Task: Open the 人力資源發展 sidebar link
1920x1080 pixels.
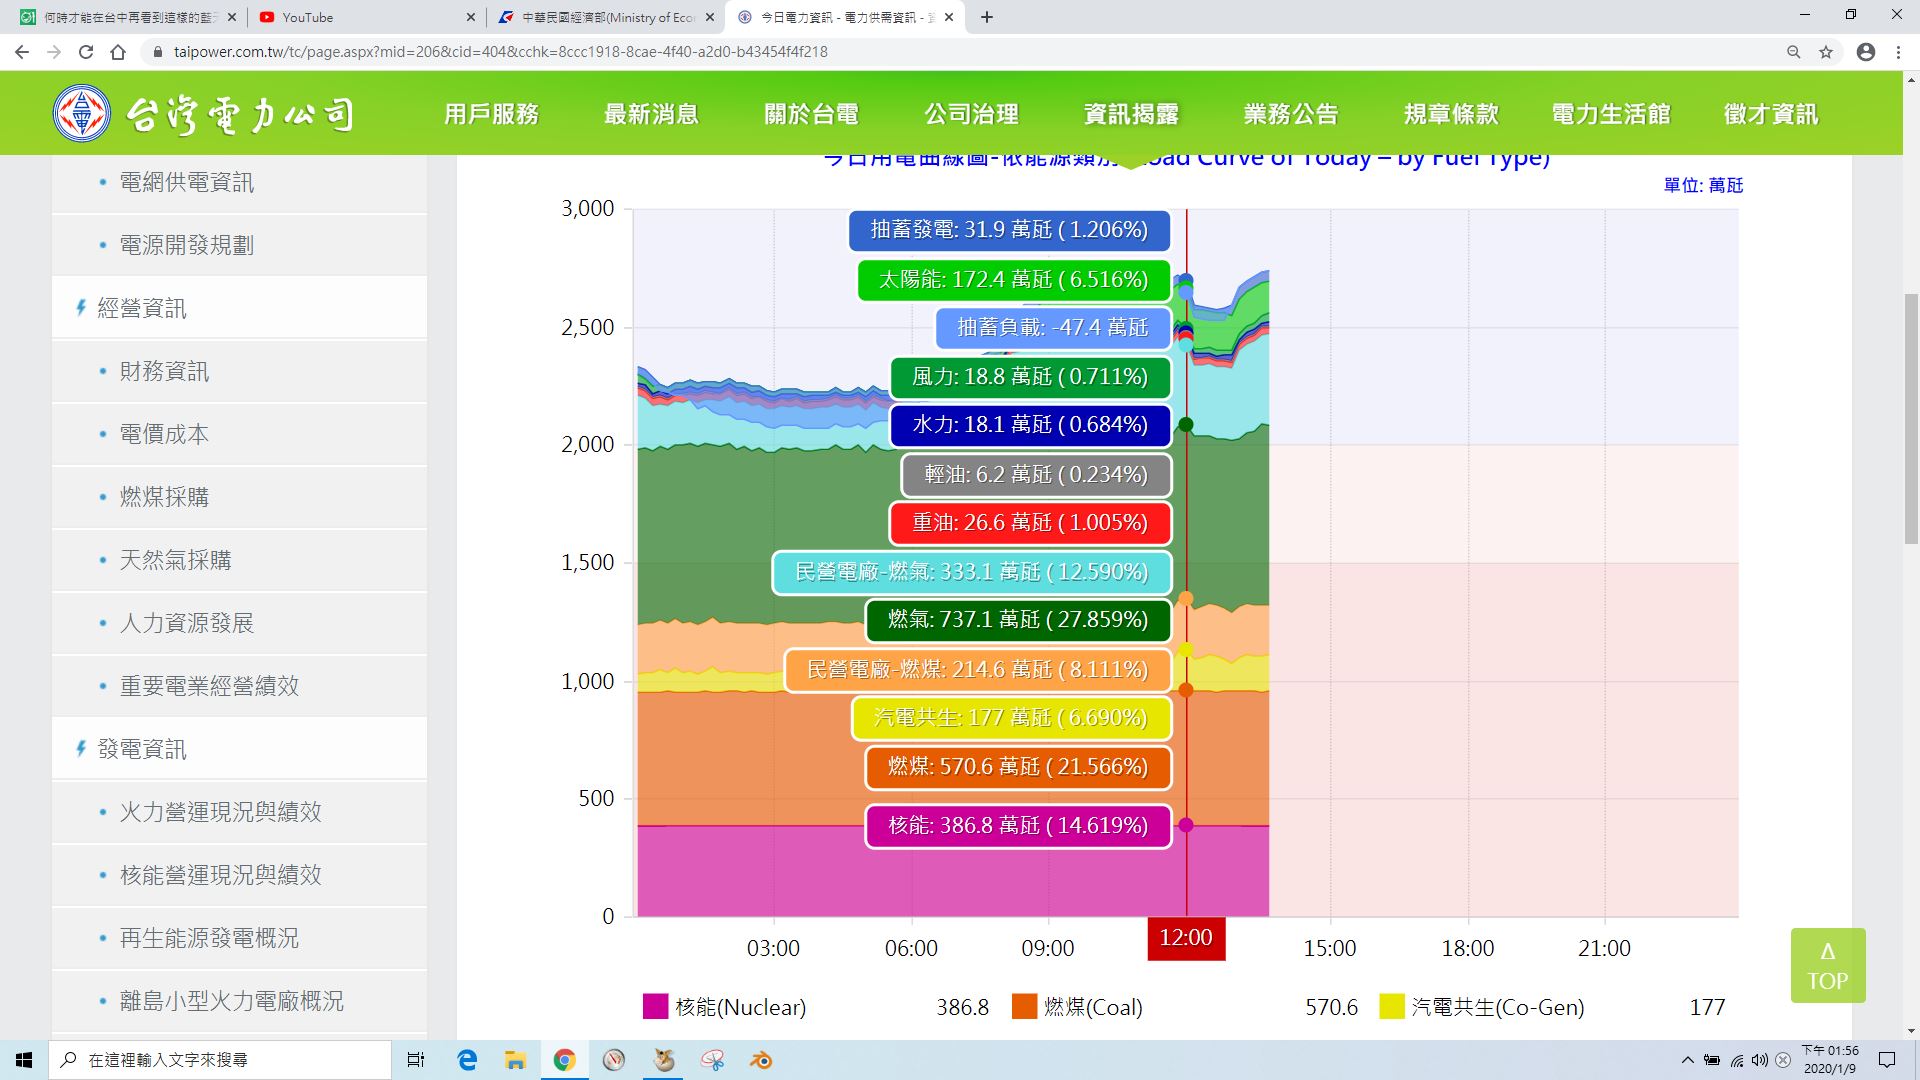Action: 187,623
